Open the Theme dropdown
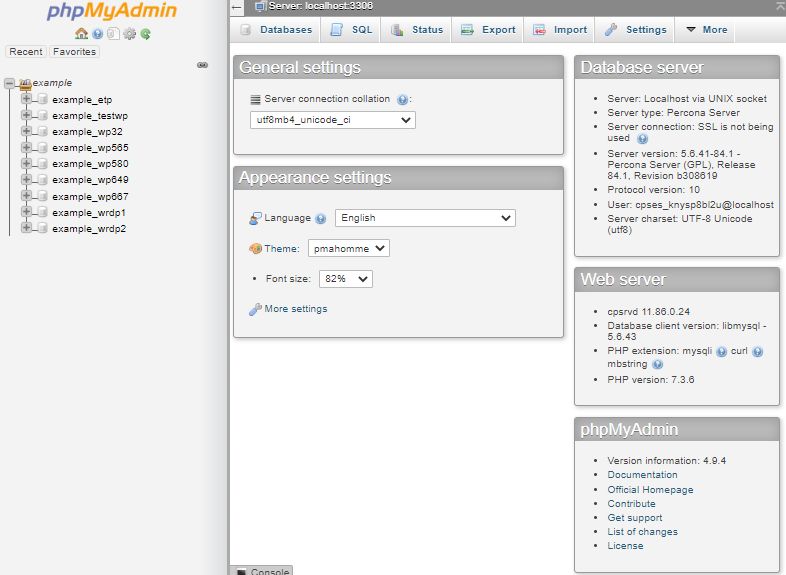Image resolution: width=786 pixels, height=575 pixels. (x=348, y=248)
